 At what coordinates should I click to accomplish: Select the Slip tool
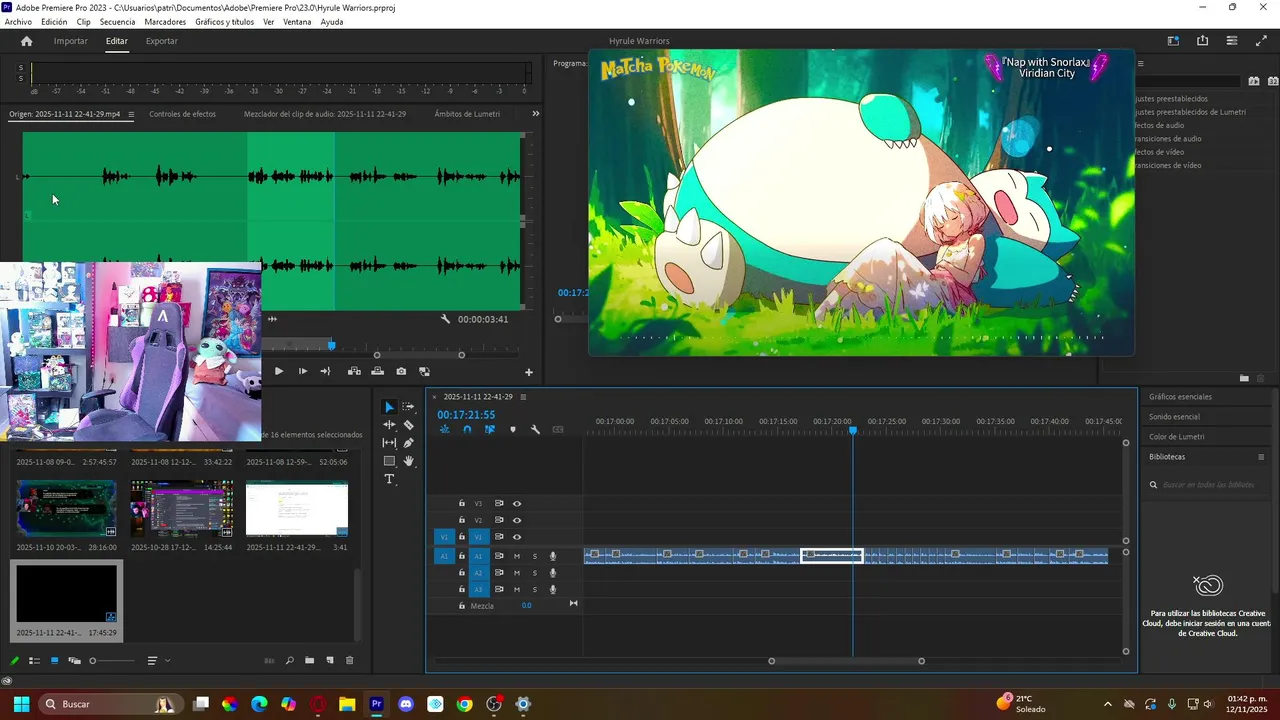pyautogui.click(x=389, y=443)
